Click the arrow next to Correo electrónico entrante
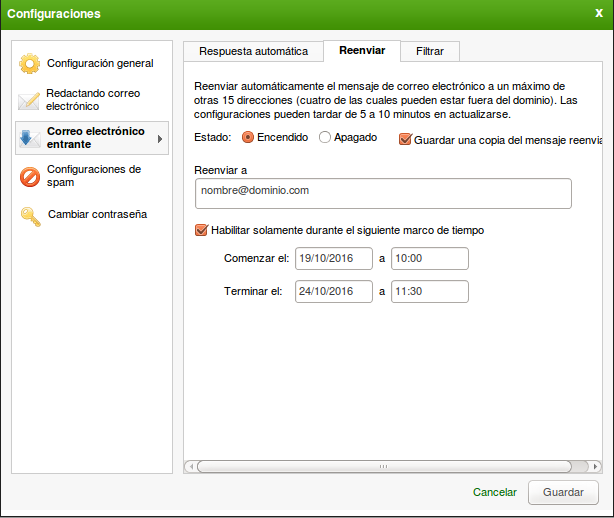Viewport: 614px width, 518px height. click(x=160, y=139)
